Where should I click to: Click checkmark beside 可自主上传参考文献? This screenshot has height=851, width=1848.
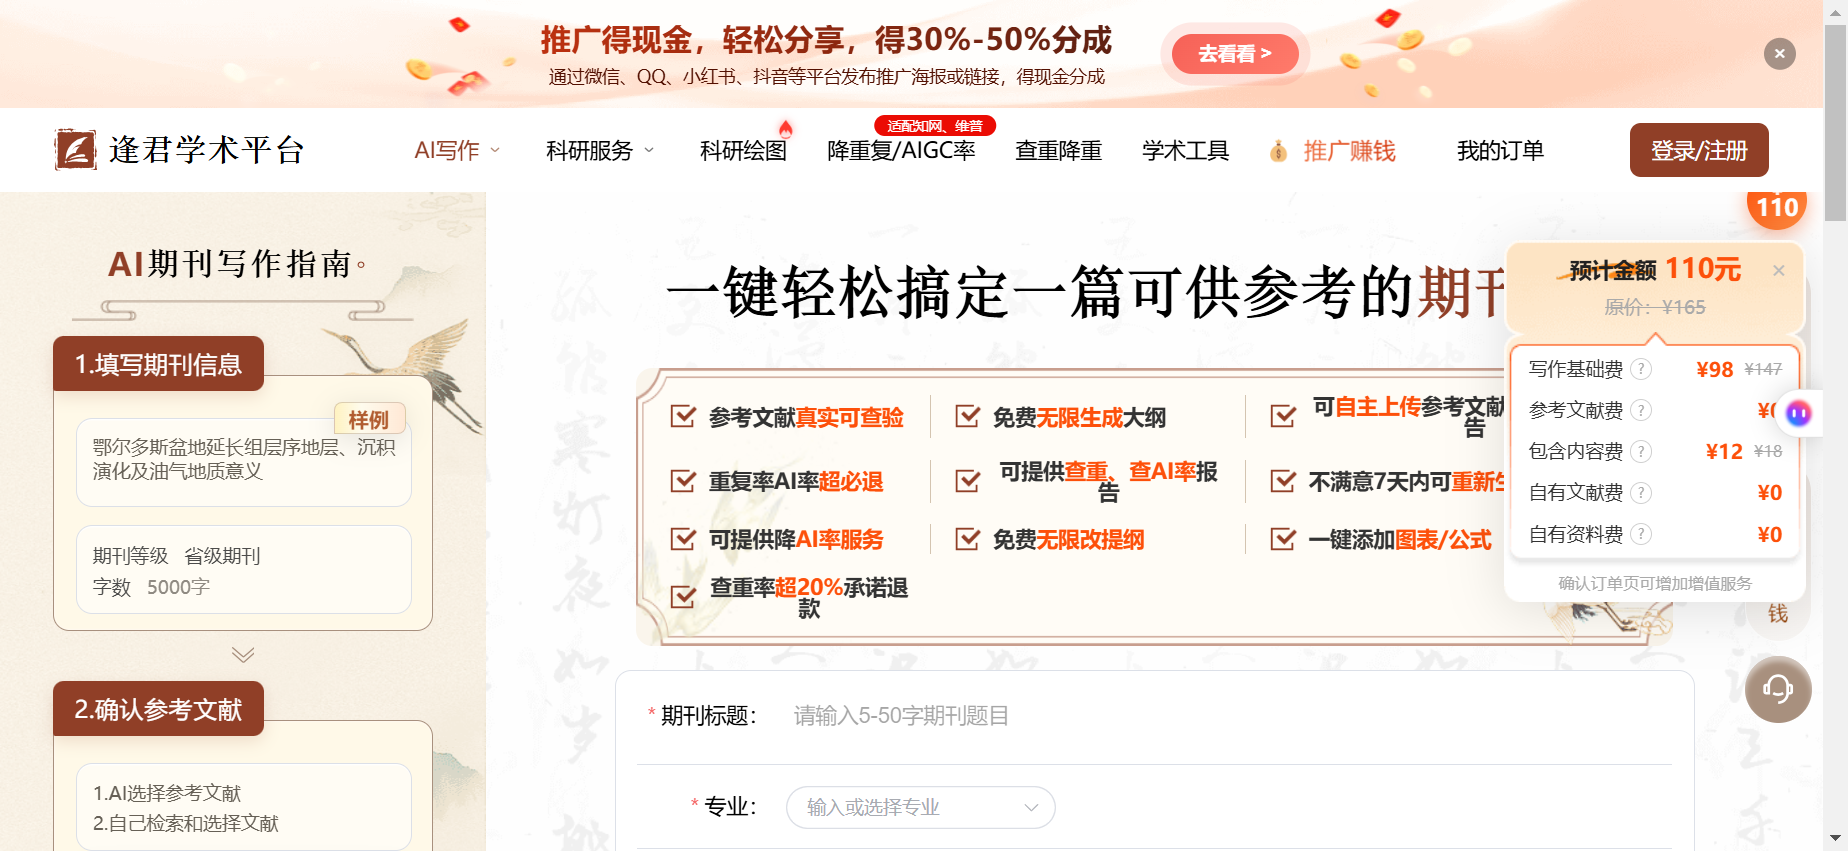pyautogui.click(x=1283, y=416)
